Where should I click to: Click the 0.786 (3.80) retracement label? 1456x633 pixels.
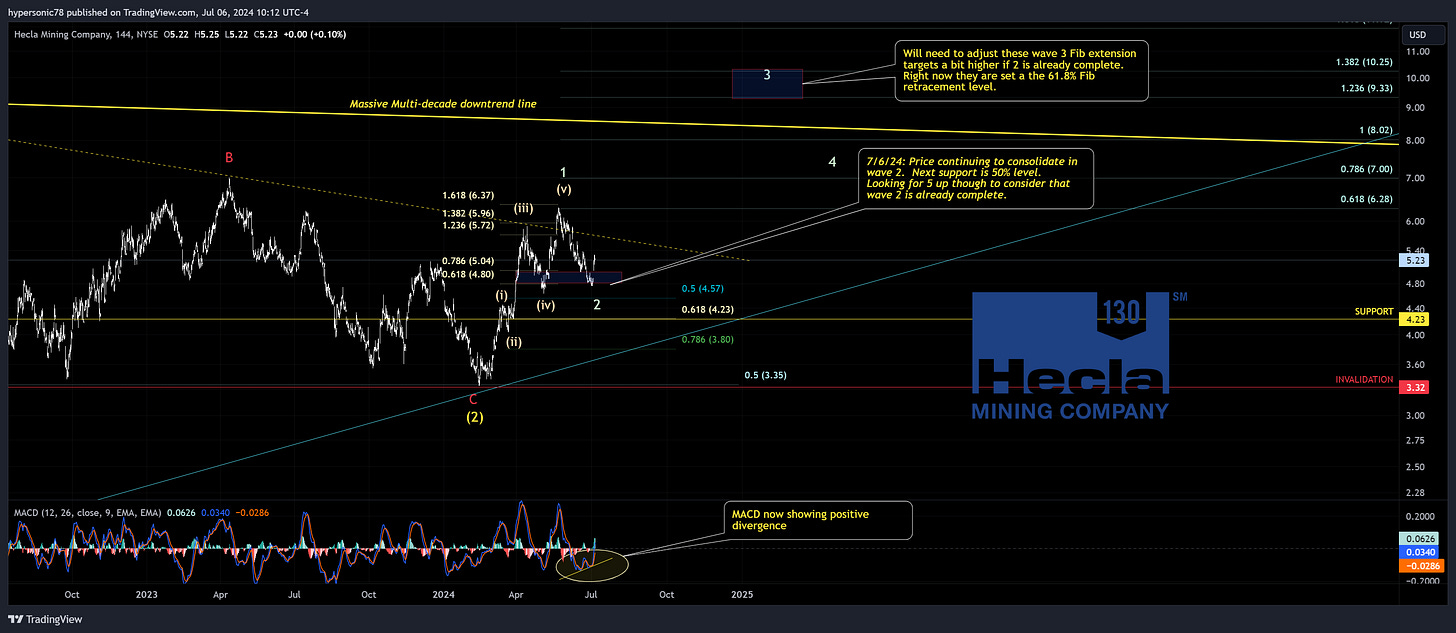click(706, 340)
